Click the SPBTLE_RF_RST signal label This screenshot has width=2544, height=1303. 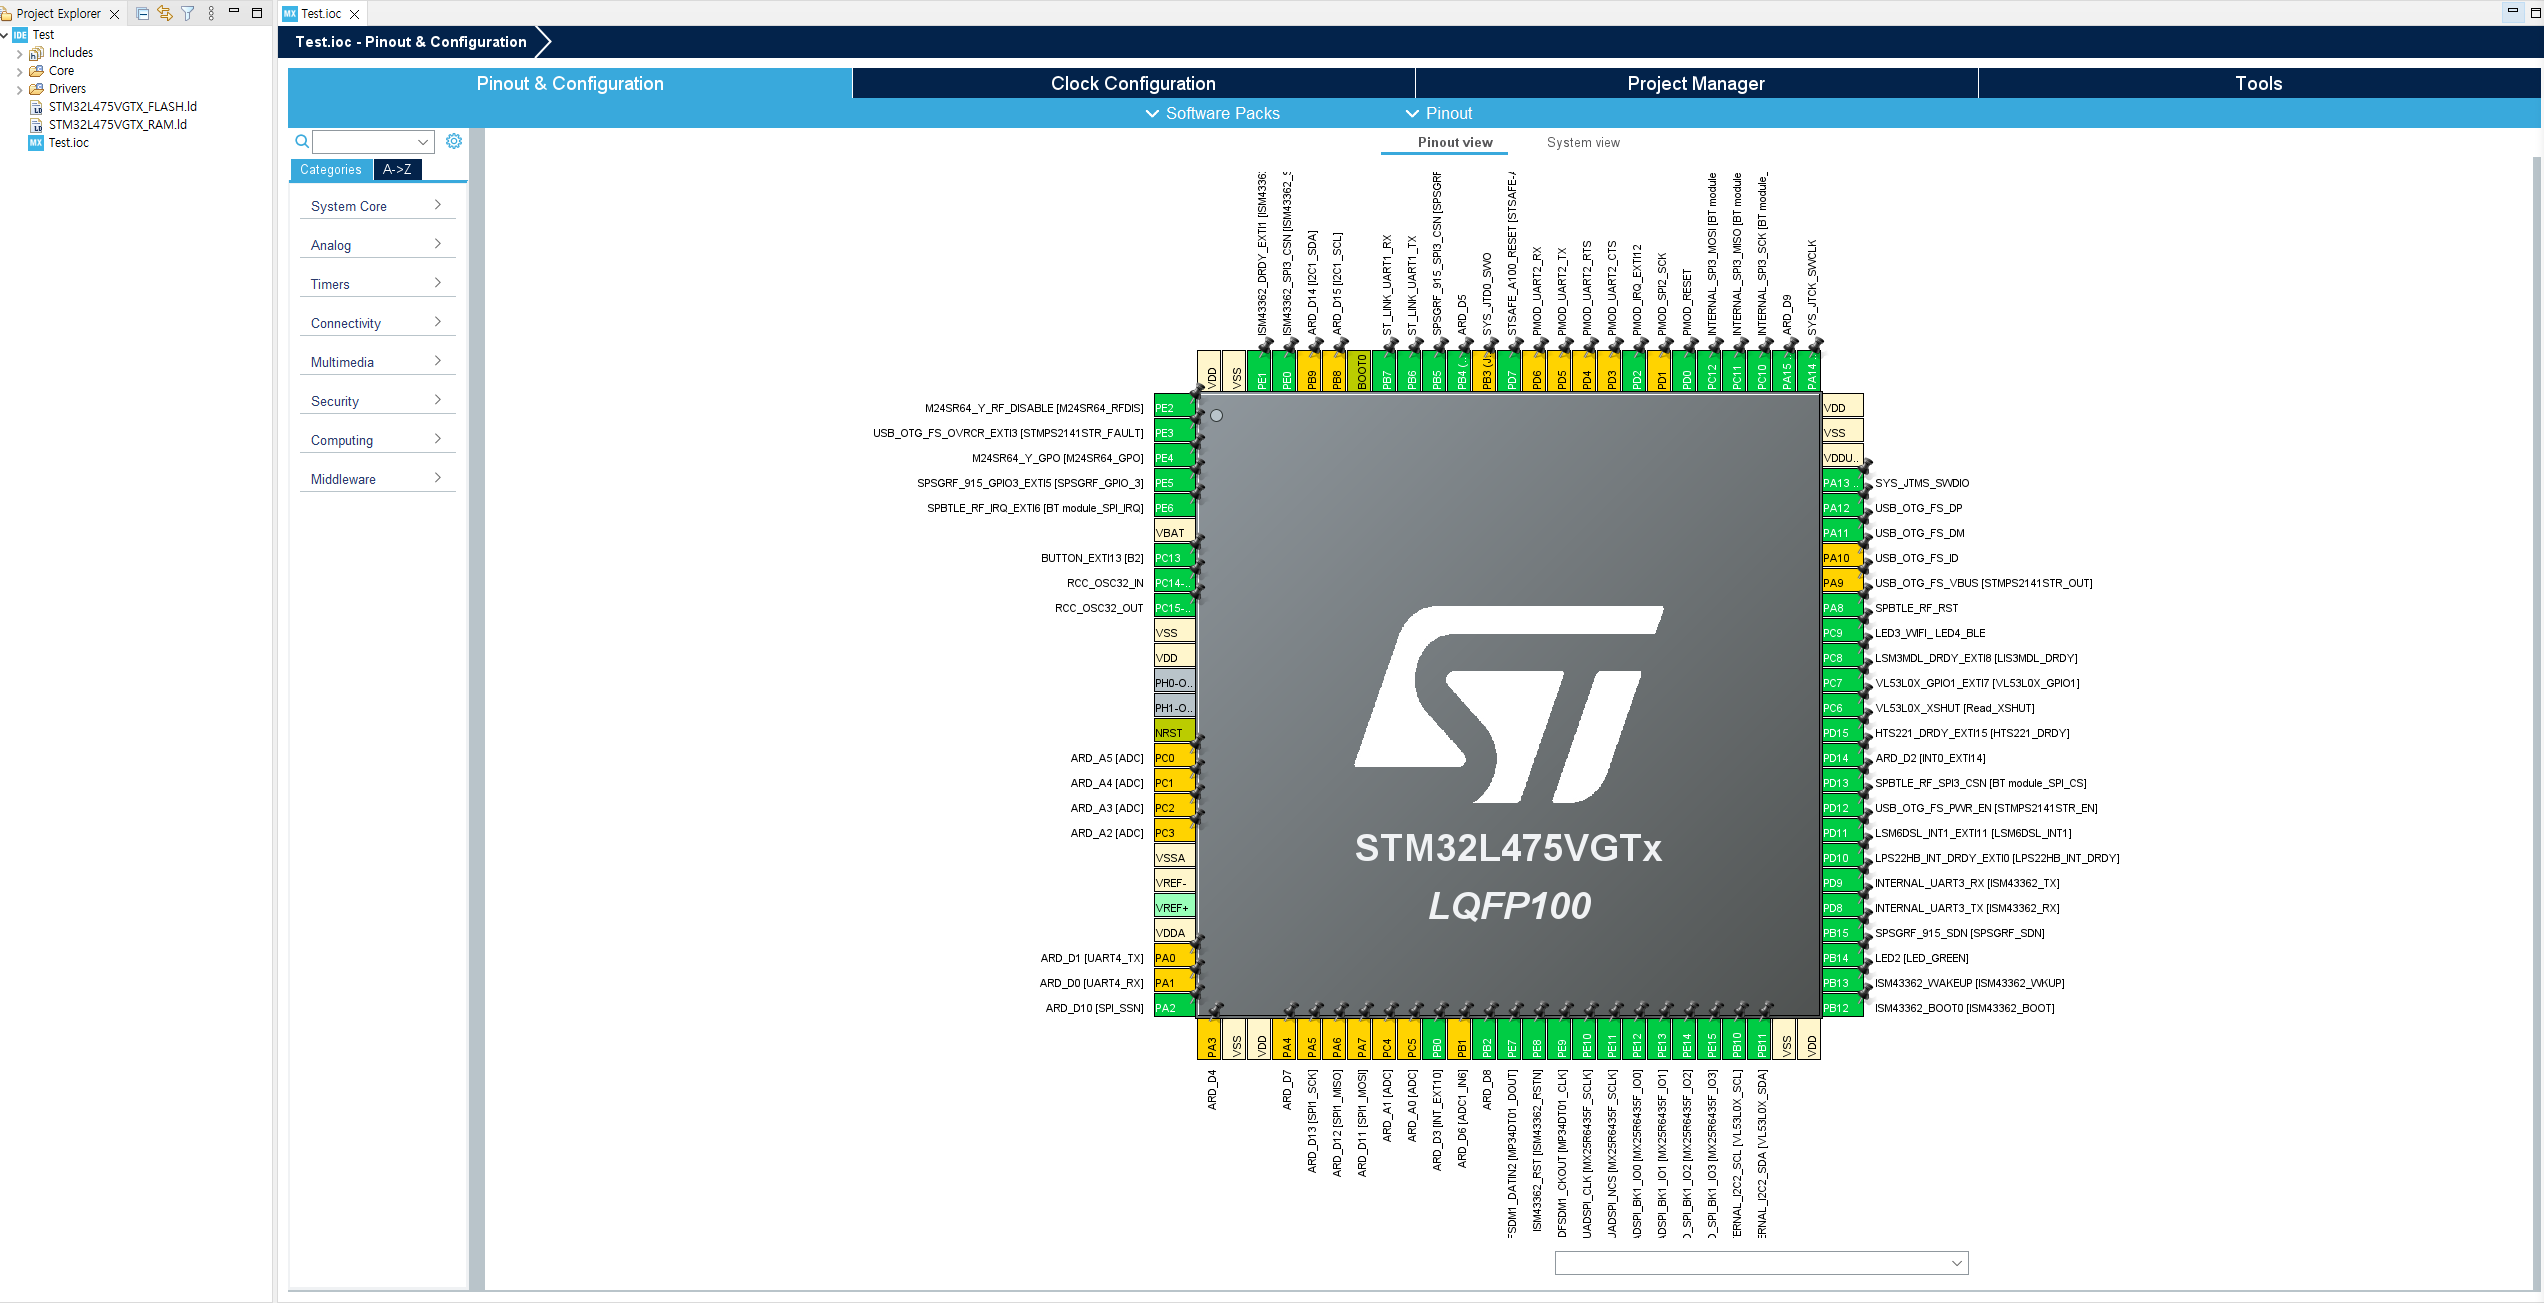pos(1916,608)
